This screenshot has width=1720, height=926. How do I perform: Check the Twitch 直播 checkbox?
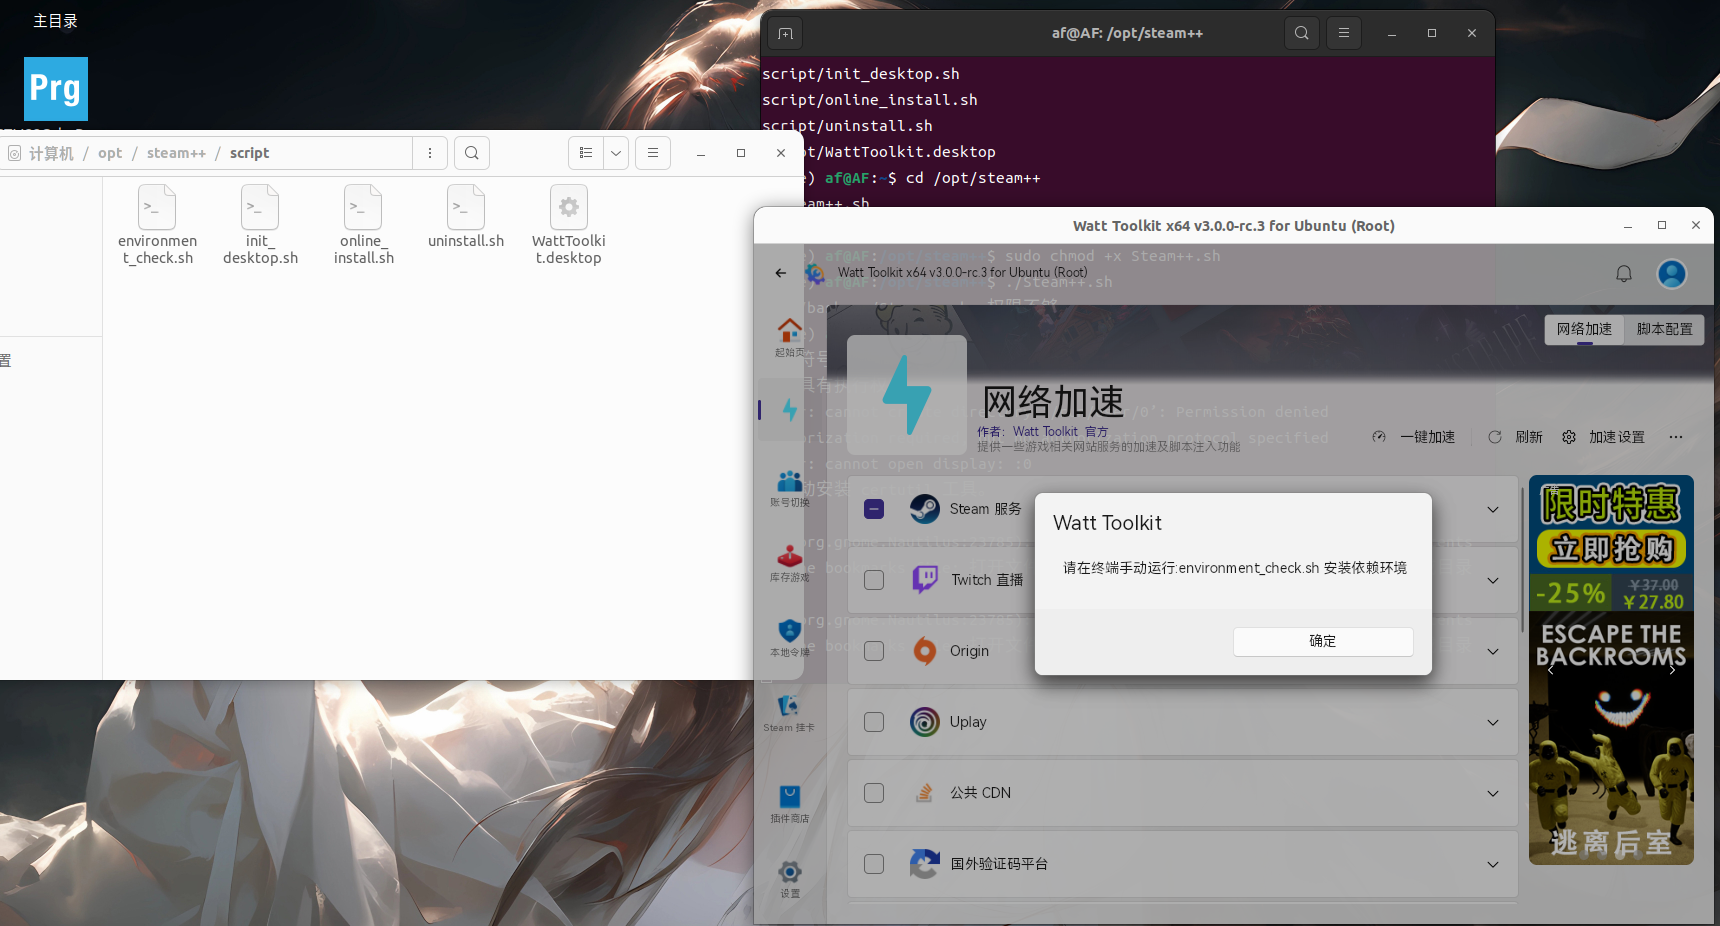tap(874, 580)
